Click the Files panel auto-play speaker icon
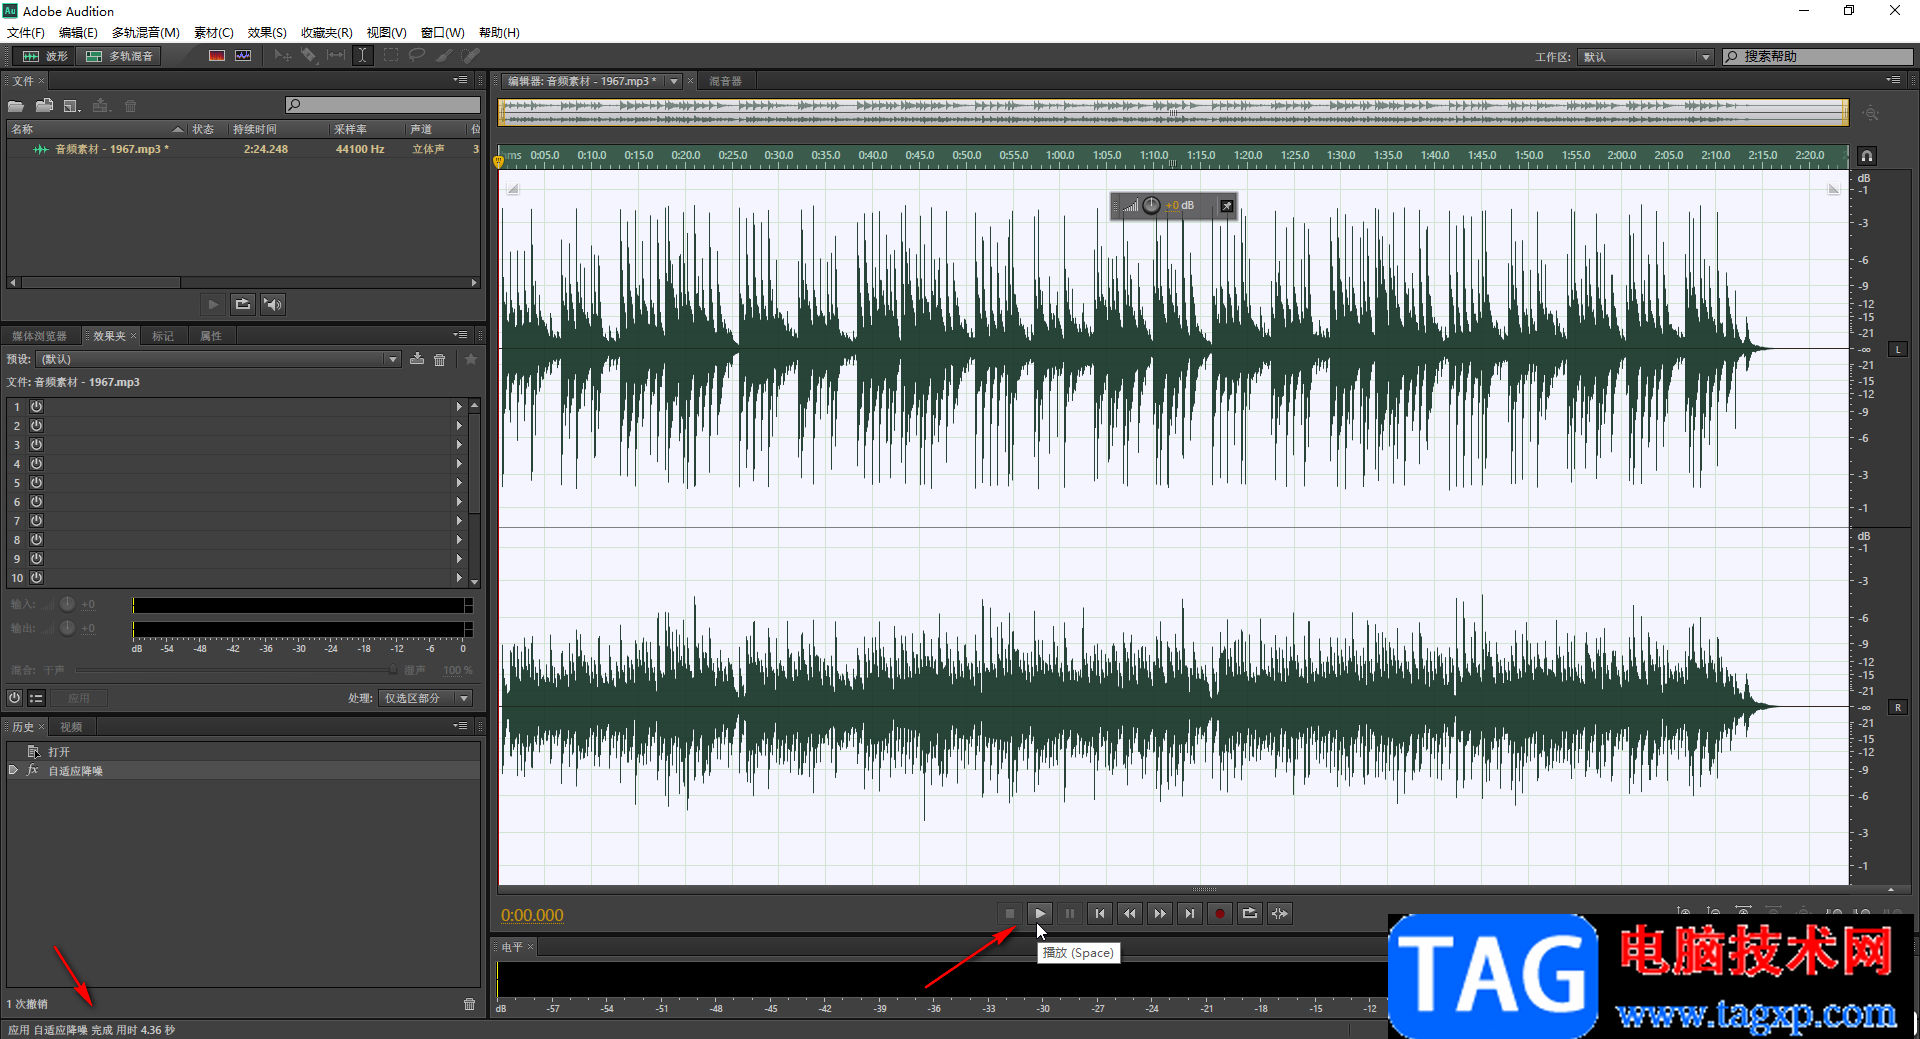Image resolution: width=1920 pixels, height=1039 pixels. pos(273,304)
